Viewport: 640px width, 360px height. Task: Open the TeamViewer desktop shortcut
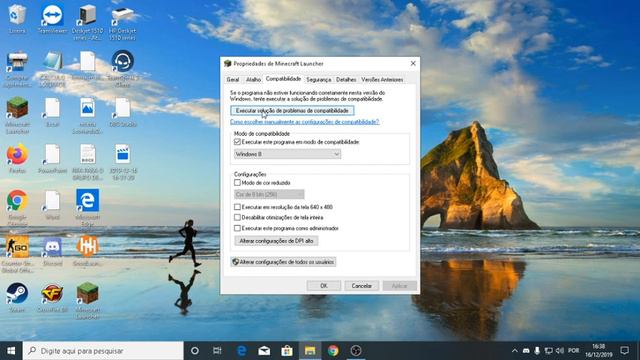52,18
